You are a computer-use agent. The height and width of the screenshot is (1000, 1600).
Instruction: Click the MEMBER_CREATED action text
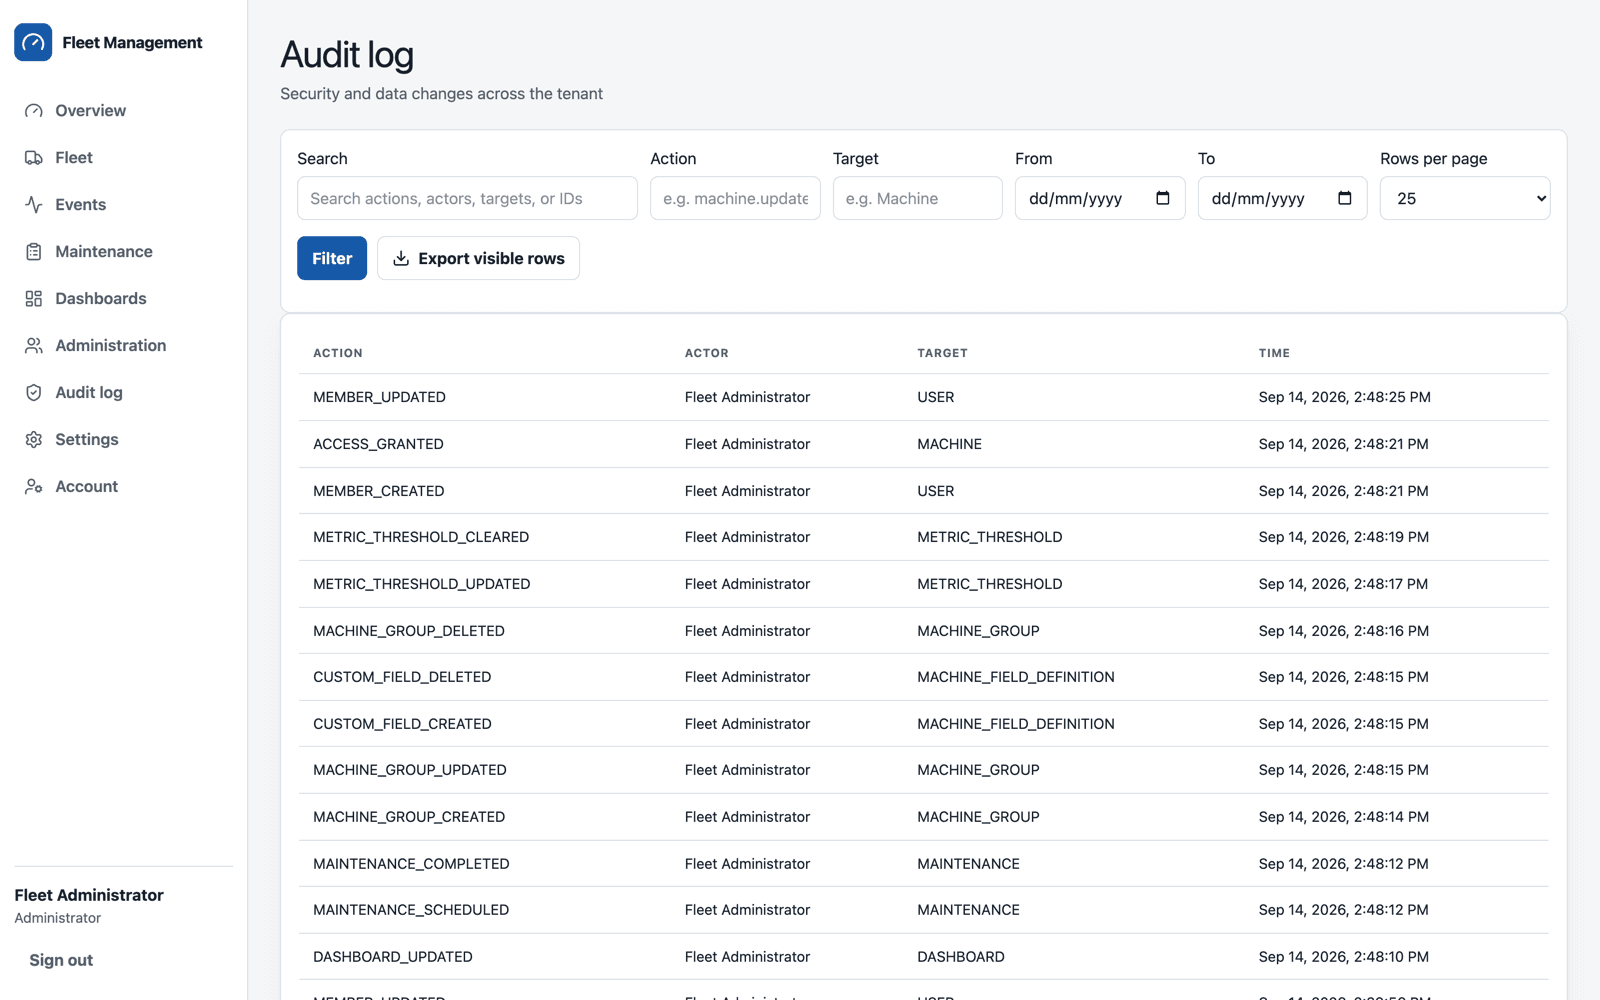coord(379,491)
